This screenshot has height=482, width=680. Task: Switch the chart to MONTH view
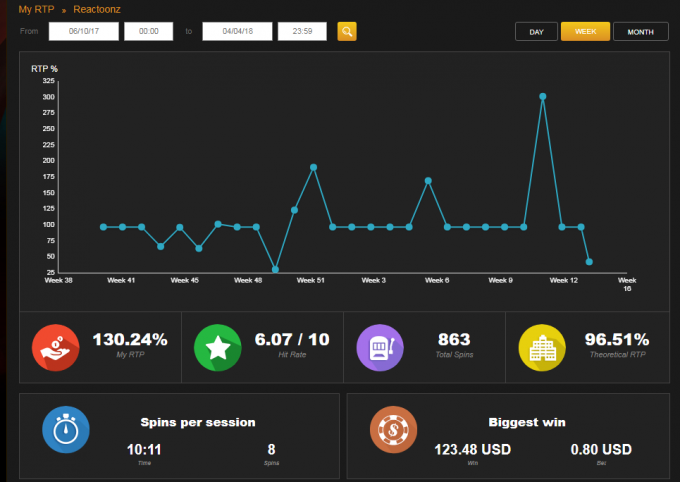pos(641,32)
